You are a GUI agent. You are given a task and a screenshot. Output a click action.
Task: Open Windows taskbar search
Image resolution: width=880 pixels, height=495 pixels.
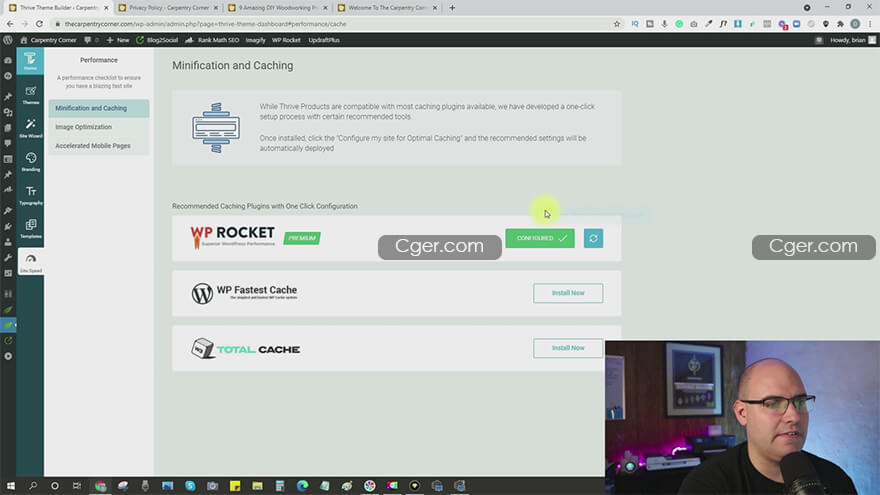pos(33,486)
